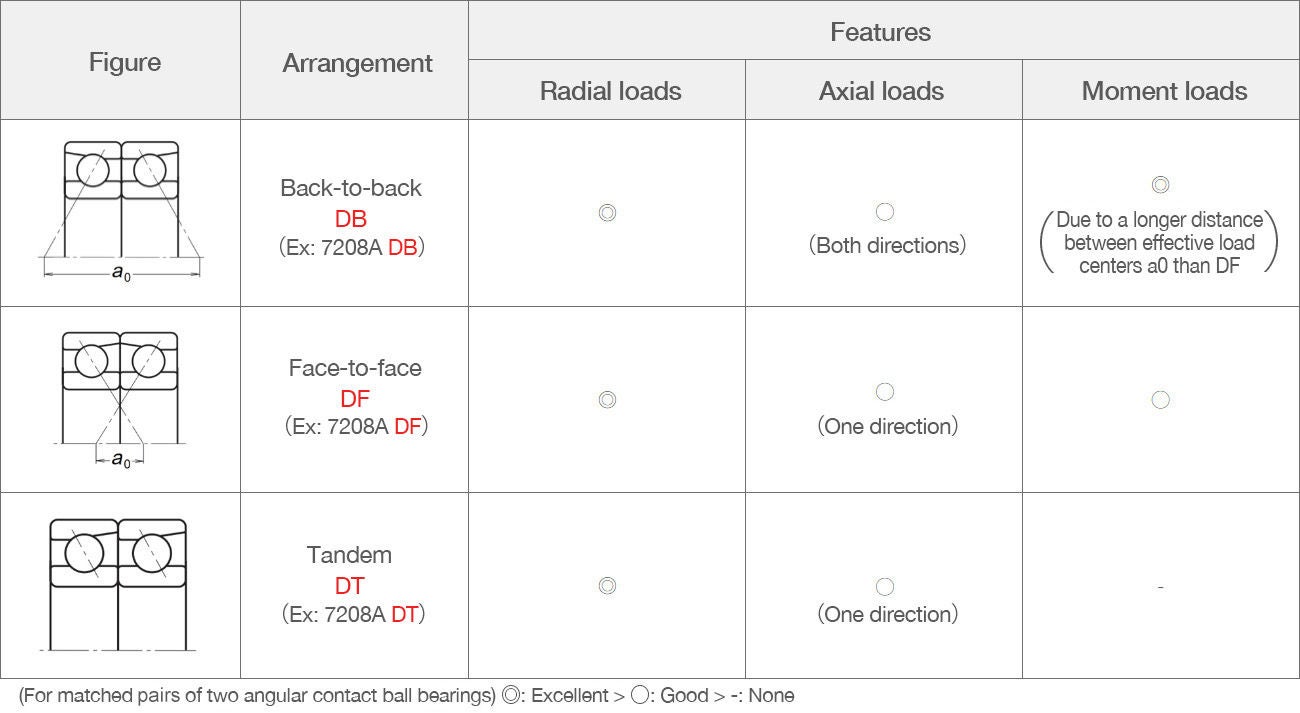1300x713 pixels.
Task: Click the Arrangement column header
Action: tap(357, 63)
